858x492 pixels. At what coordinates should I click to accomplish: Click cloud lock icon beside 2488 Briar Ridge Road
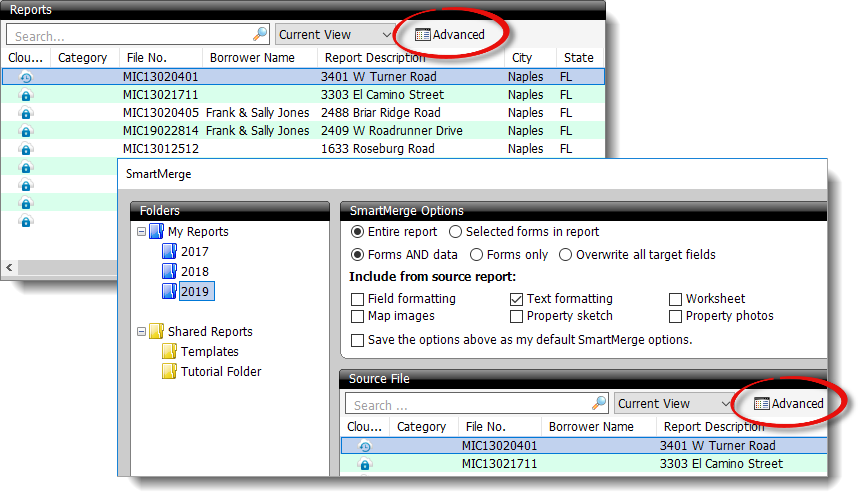pyautogui.click(x=26, y=113)
